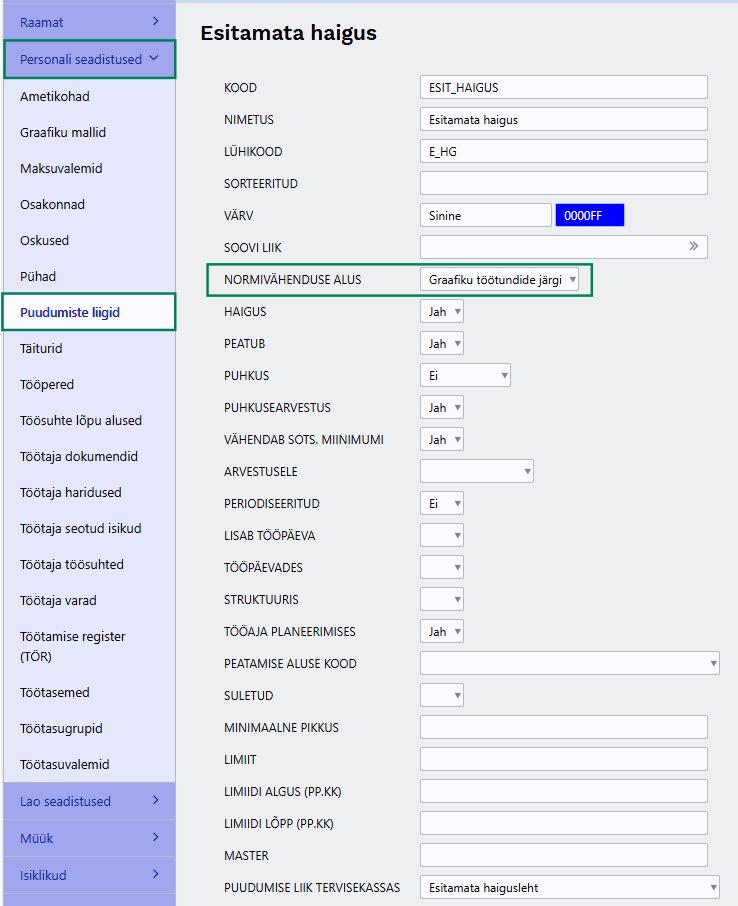Open the Periodiseeritud dropdown
This screenshot has height=906, width=738.
pos(441,504)
